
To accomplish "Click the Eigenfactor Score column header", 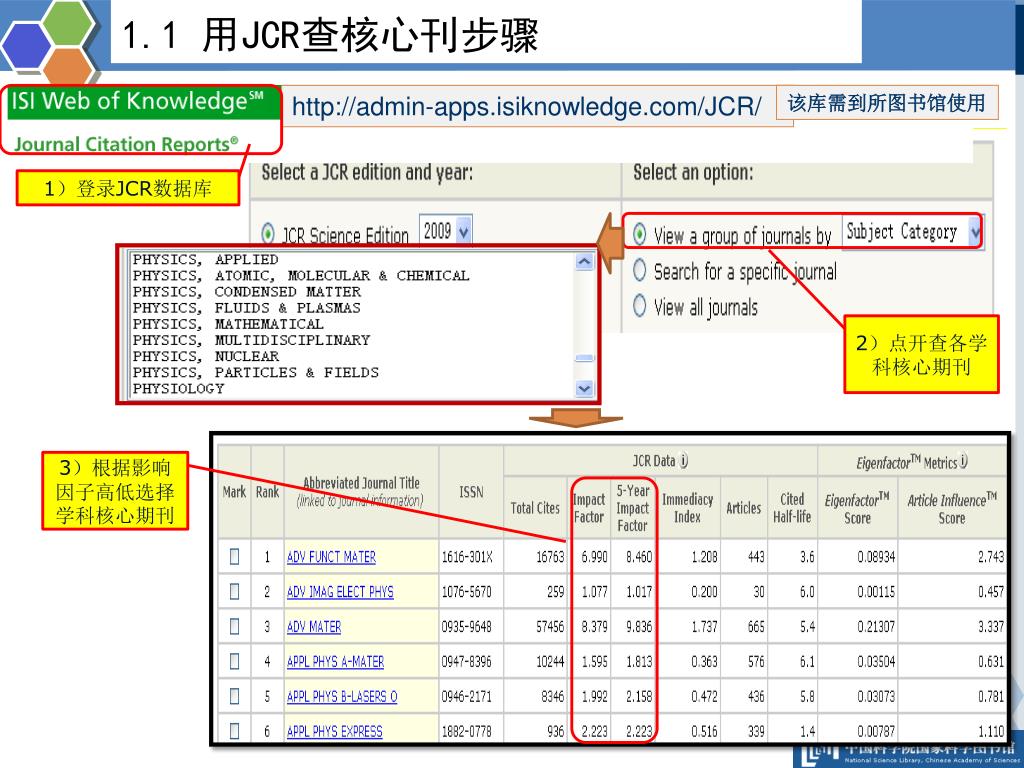I will pyautogui.click(x=857, y=509).
